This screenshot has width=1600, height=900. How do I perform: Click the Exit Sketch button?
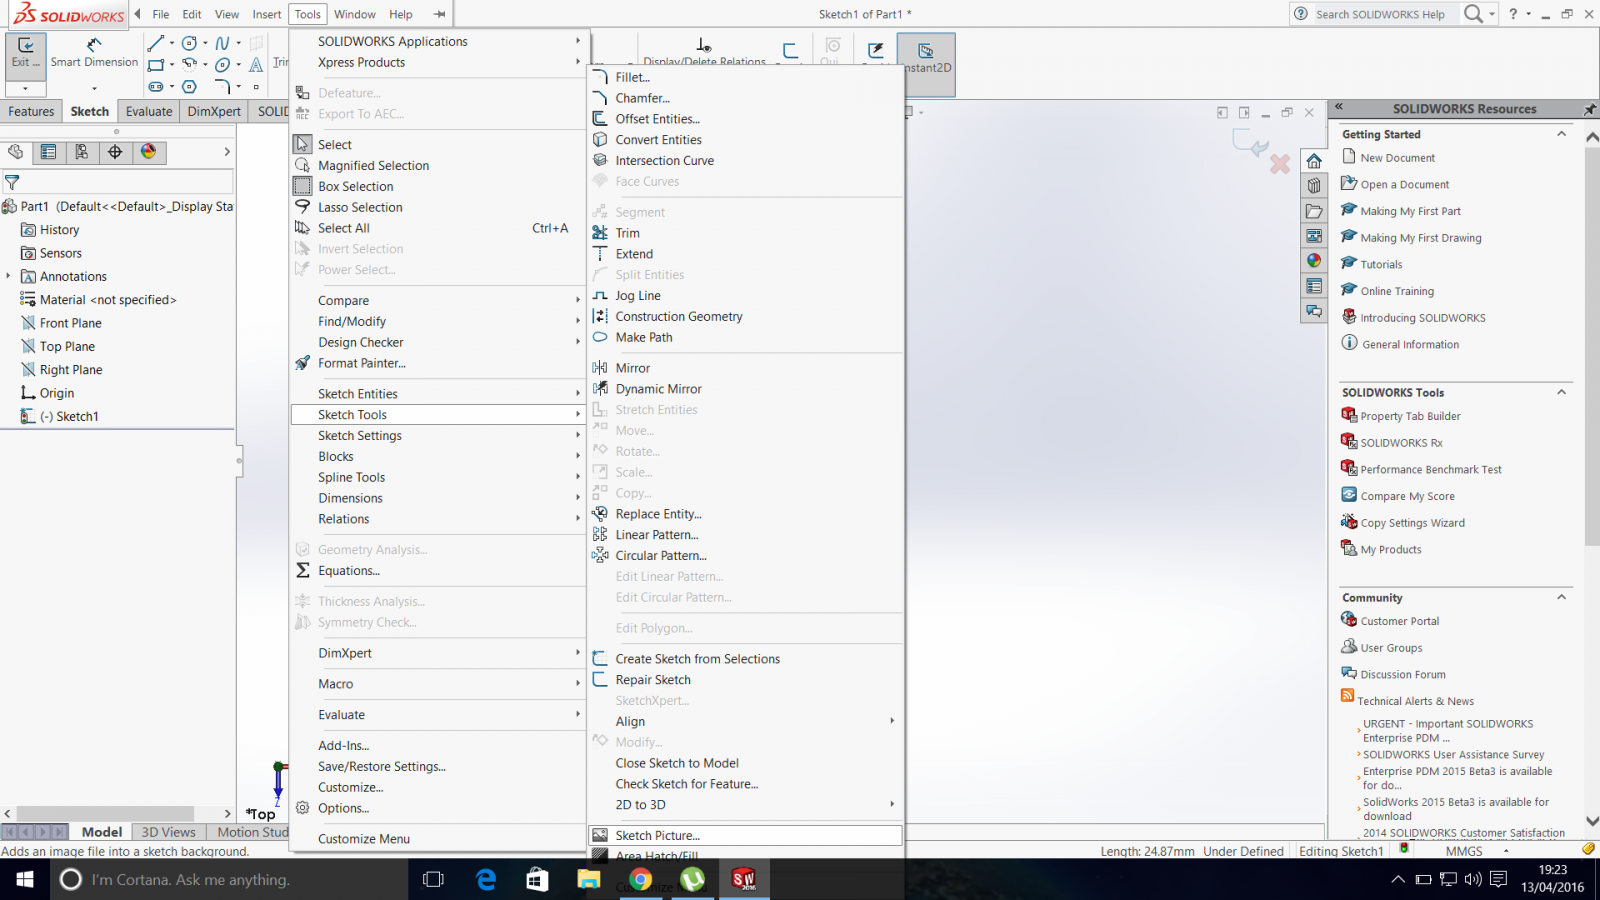pyautogui.click(x=25, y=53)
